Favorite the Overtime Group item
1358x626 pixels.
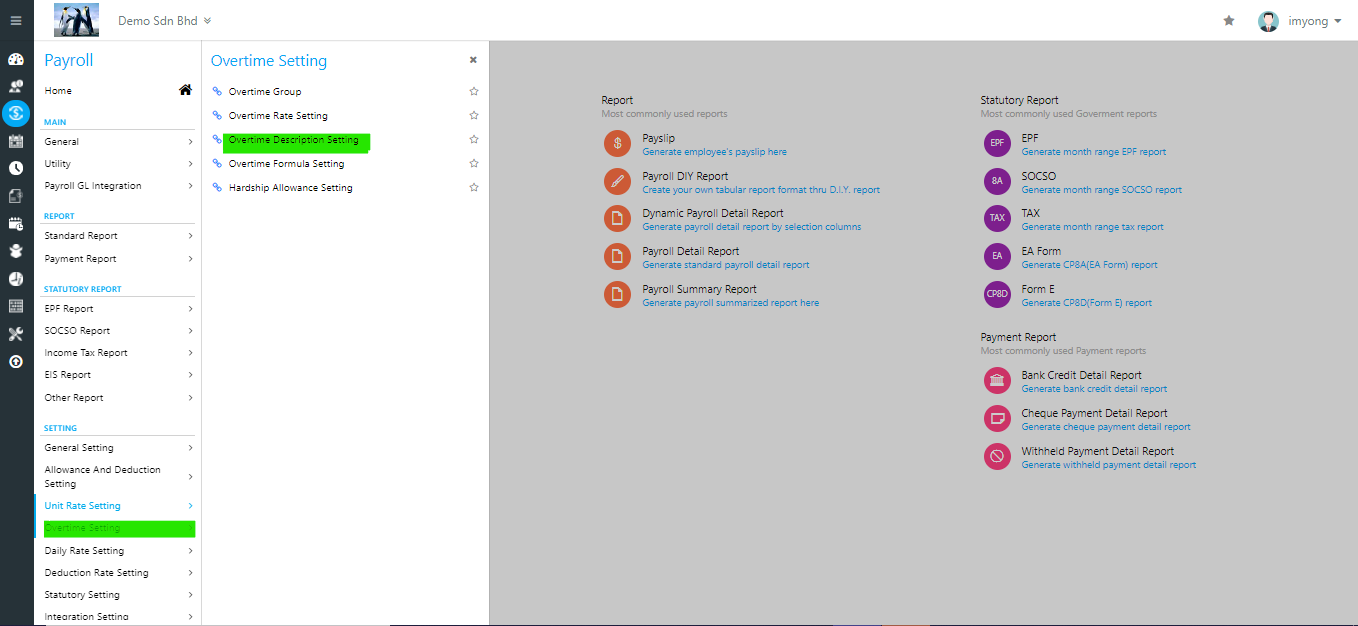click(x=474, y=91)
